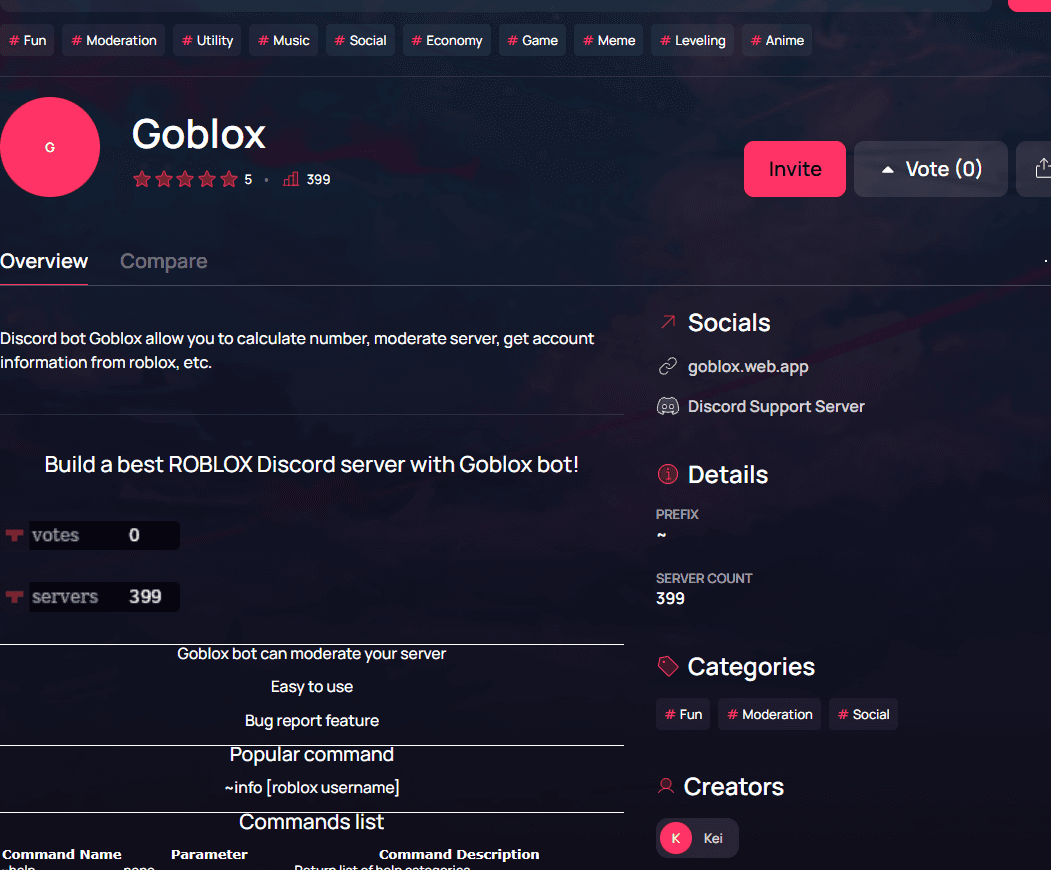The width and height of the screenshot is (1051, 870).
Task: Click 'Parameter' column header
Action: 209,854
